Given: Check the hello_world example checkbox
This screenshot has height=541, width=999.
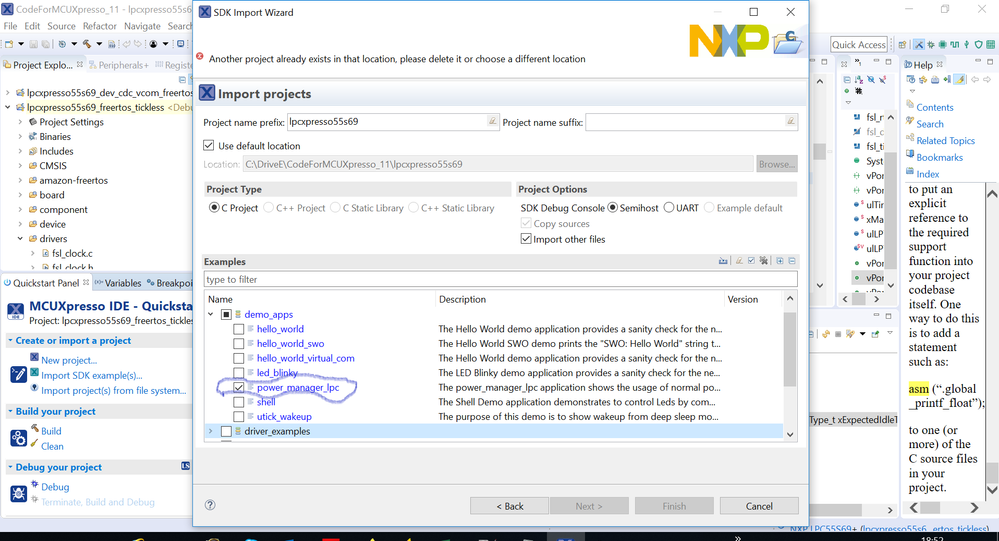Looking at the screenshot, I should 238,329.
